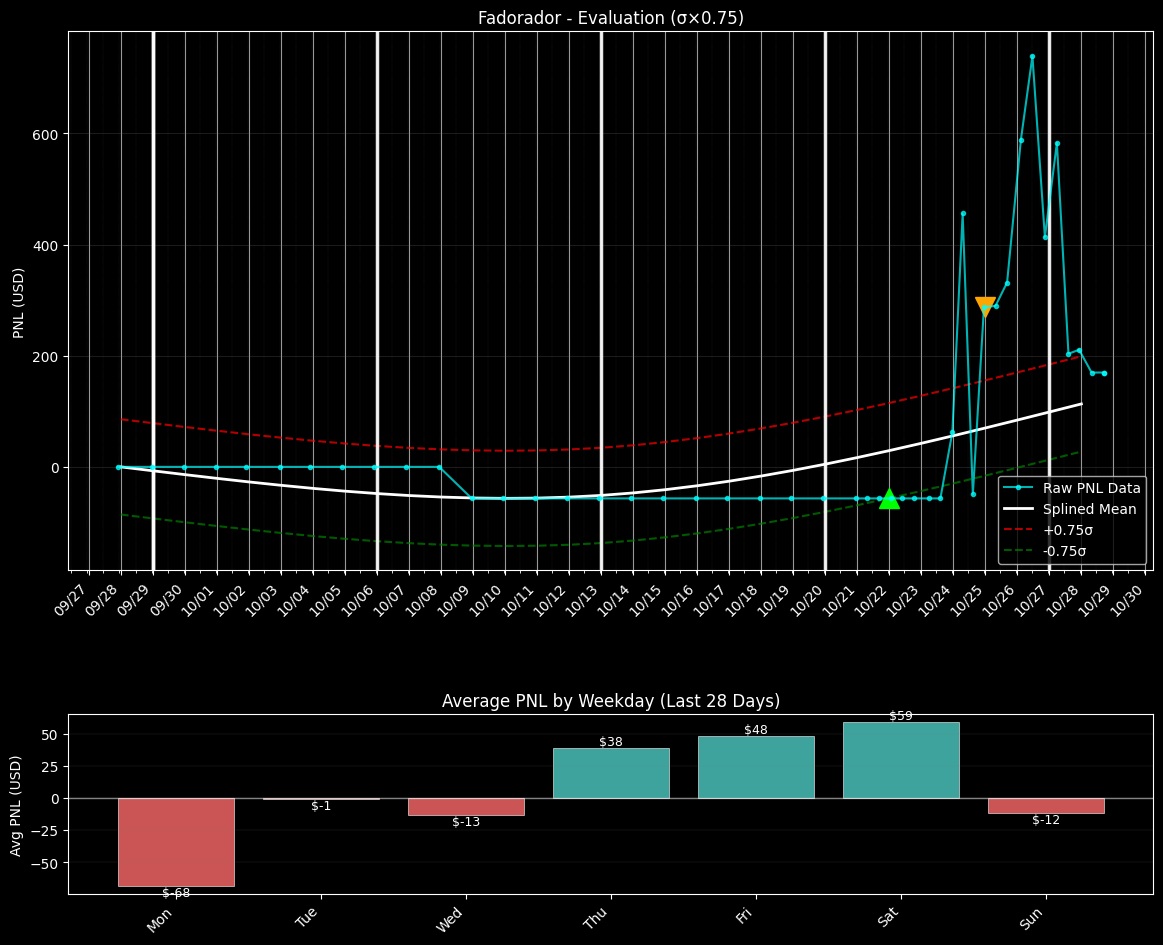Click the Average PNL by Weekday title
Image resolution: width=1163 pixels, height=945 pixels.
point(610,701)
